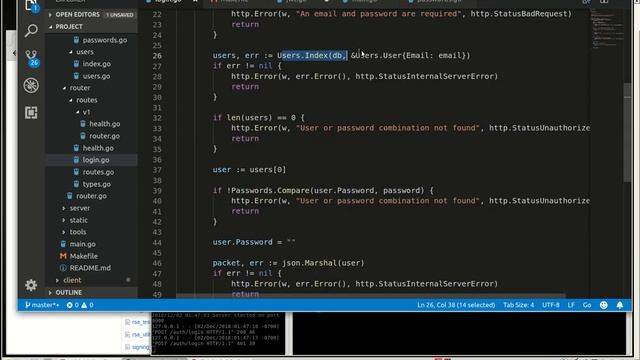Click the left terminal window behind editor
This screenshot has width=640, height=360.
click(x=218, y=333)
